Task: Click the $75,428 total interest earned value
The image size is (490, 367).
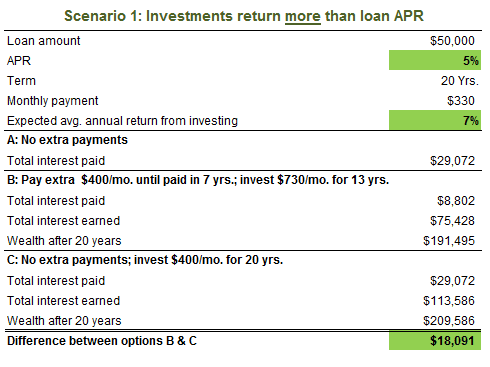Action: pos(452,221)
